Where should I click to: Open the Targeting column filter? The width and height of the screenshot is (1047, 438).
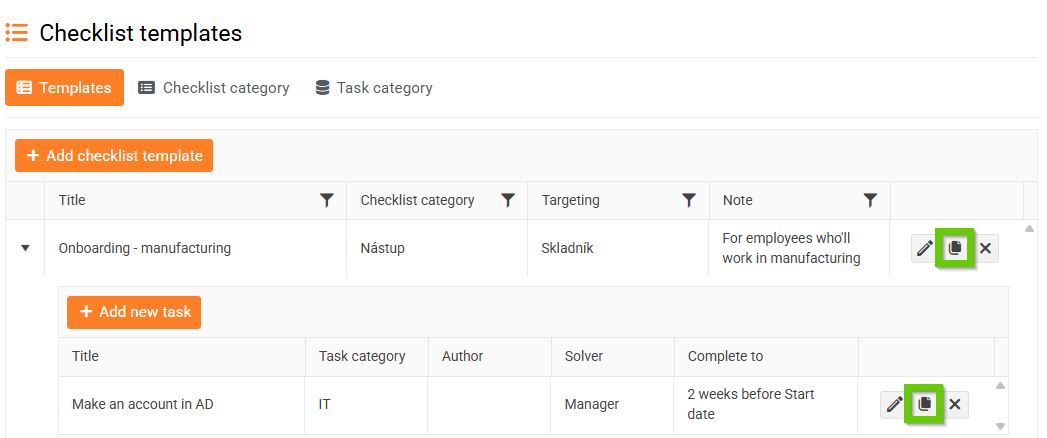pyautogui.click(x=689, y=201)
